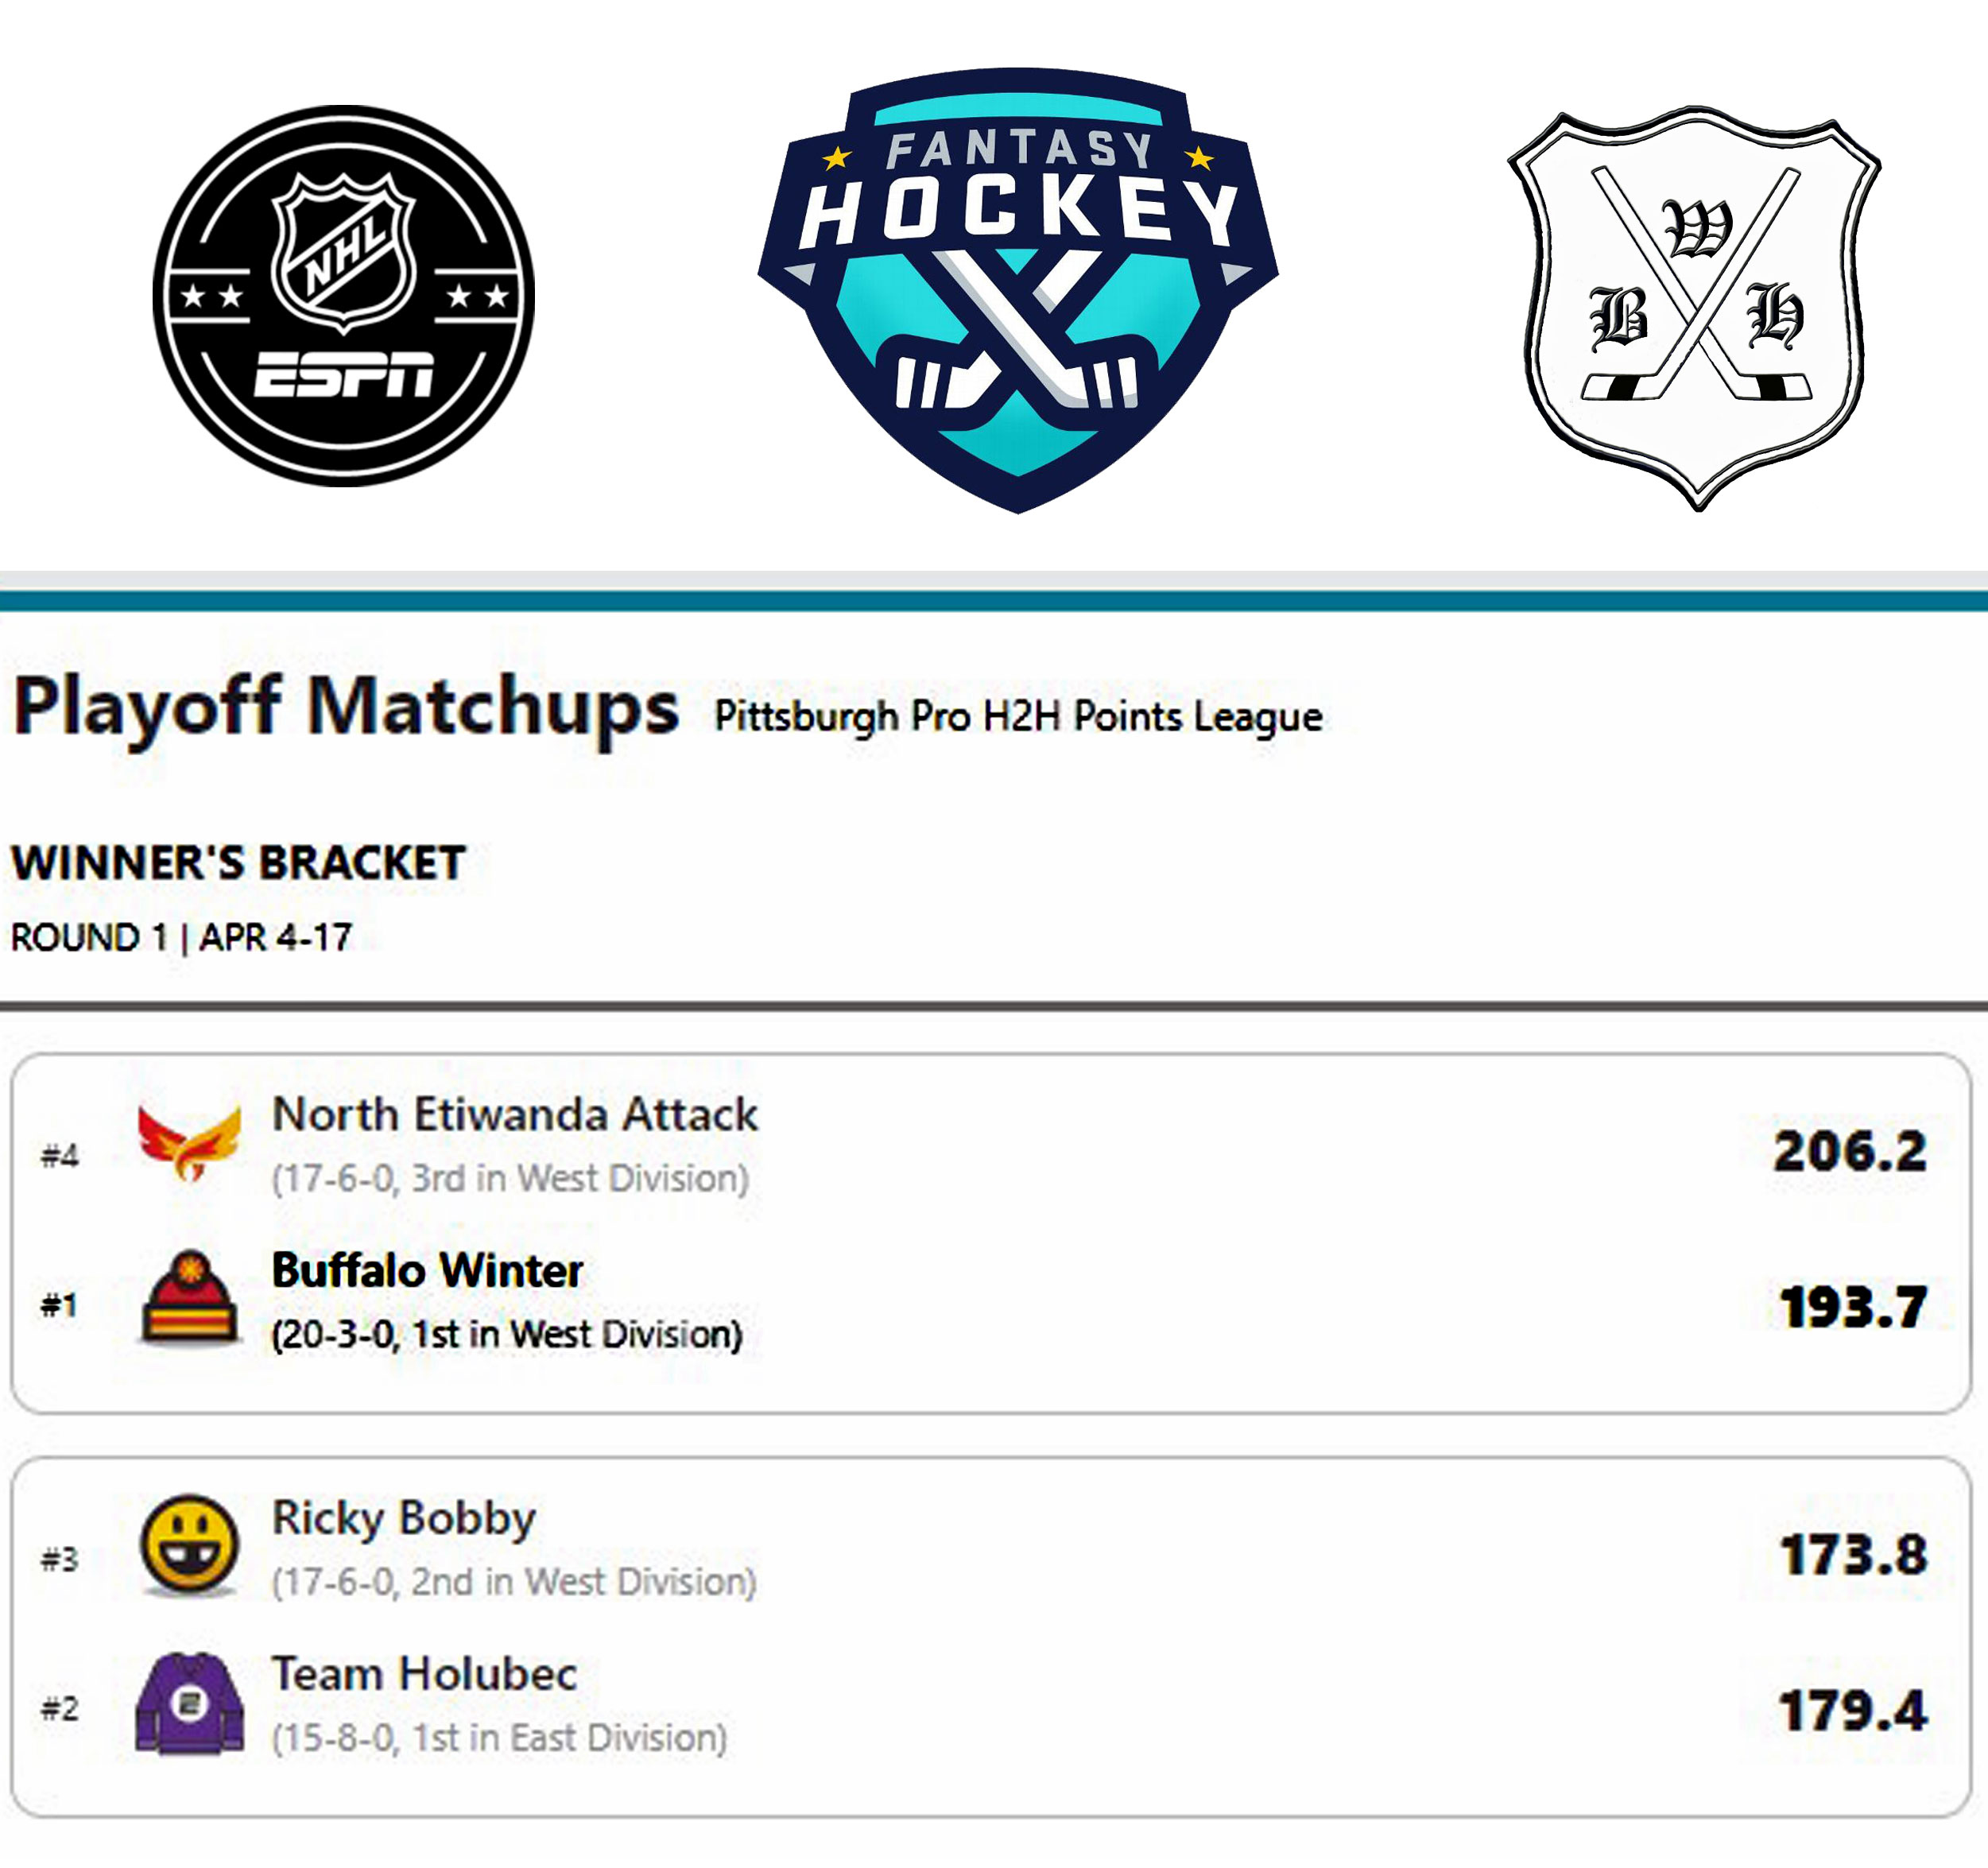Click Buffalo Winter's 193.7 score
1988x1868 pixels.
(1852, 1307)
